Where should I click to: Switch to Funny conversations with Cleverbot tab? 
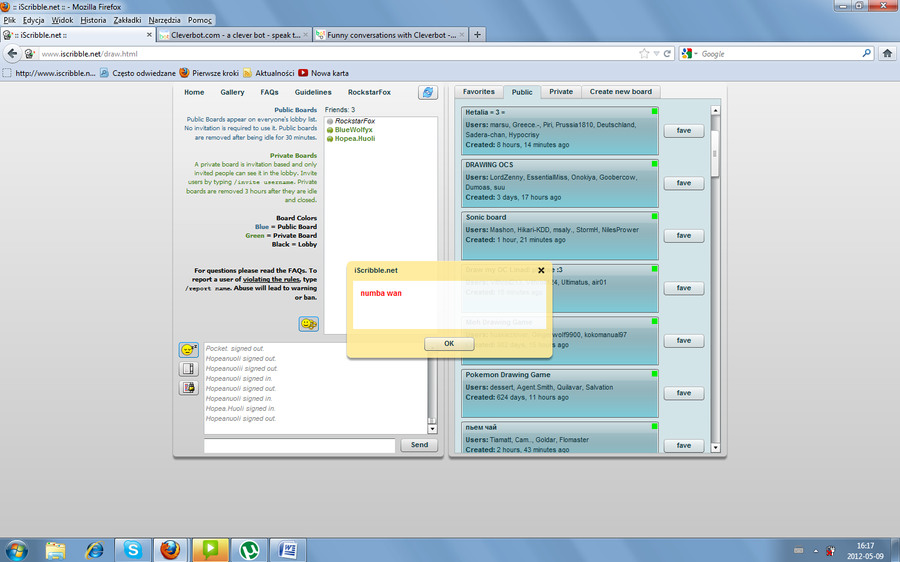(391, 35)
